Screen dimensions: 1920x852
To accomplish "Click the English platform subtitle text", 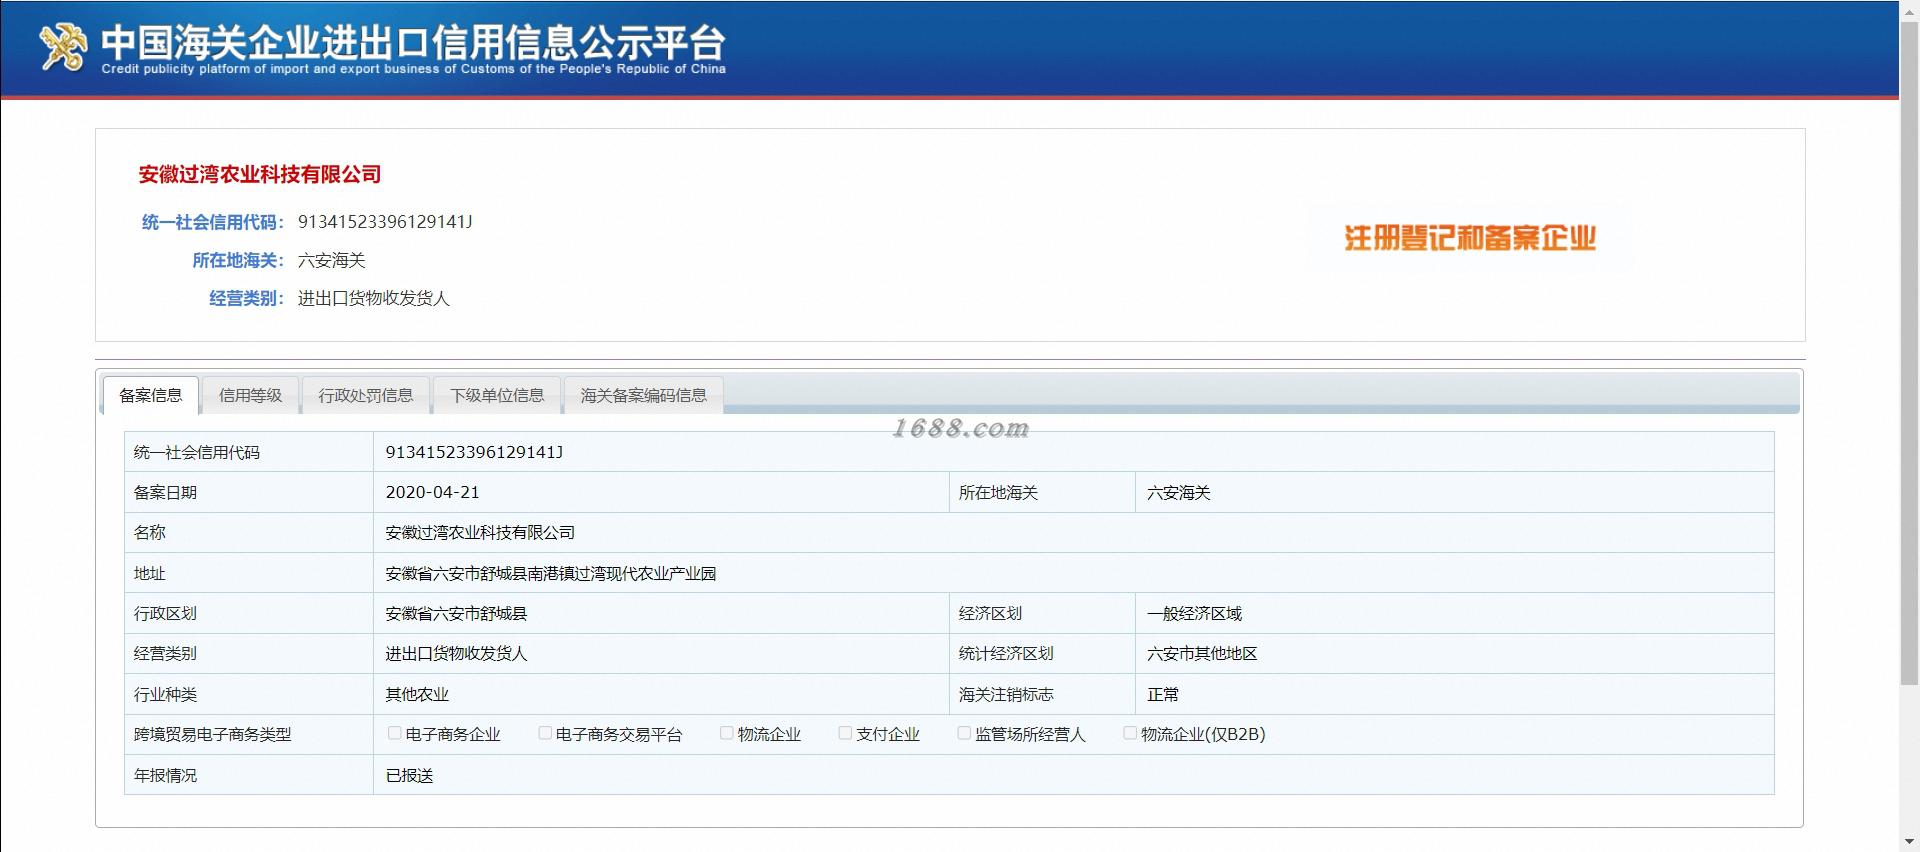I will pyautogui.click(x=413, y=69).
